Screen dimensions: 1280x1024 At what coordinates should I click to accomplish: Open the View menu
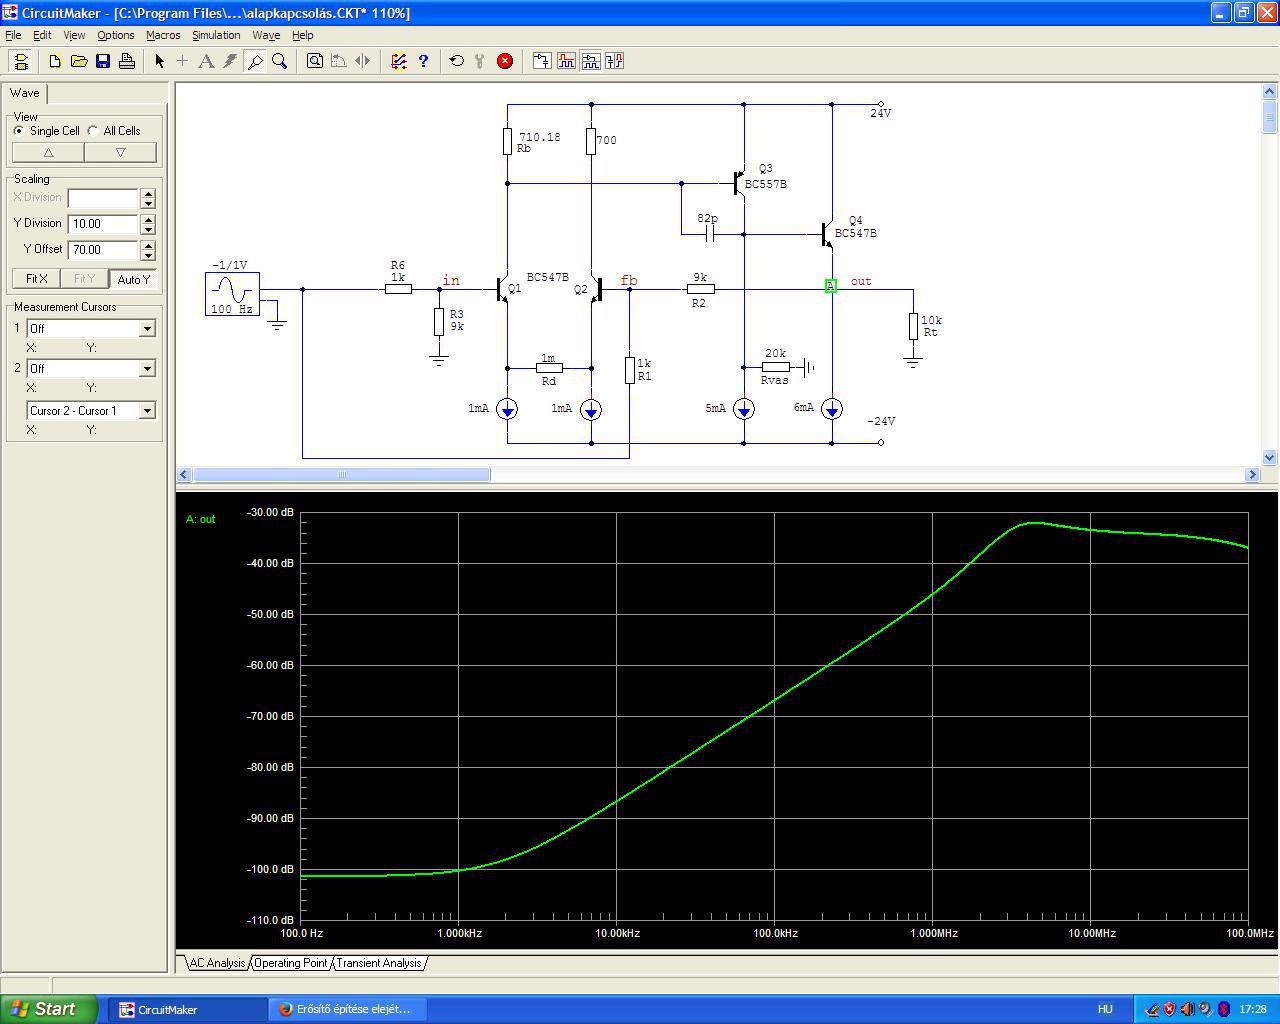click(x=74, y=35)
